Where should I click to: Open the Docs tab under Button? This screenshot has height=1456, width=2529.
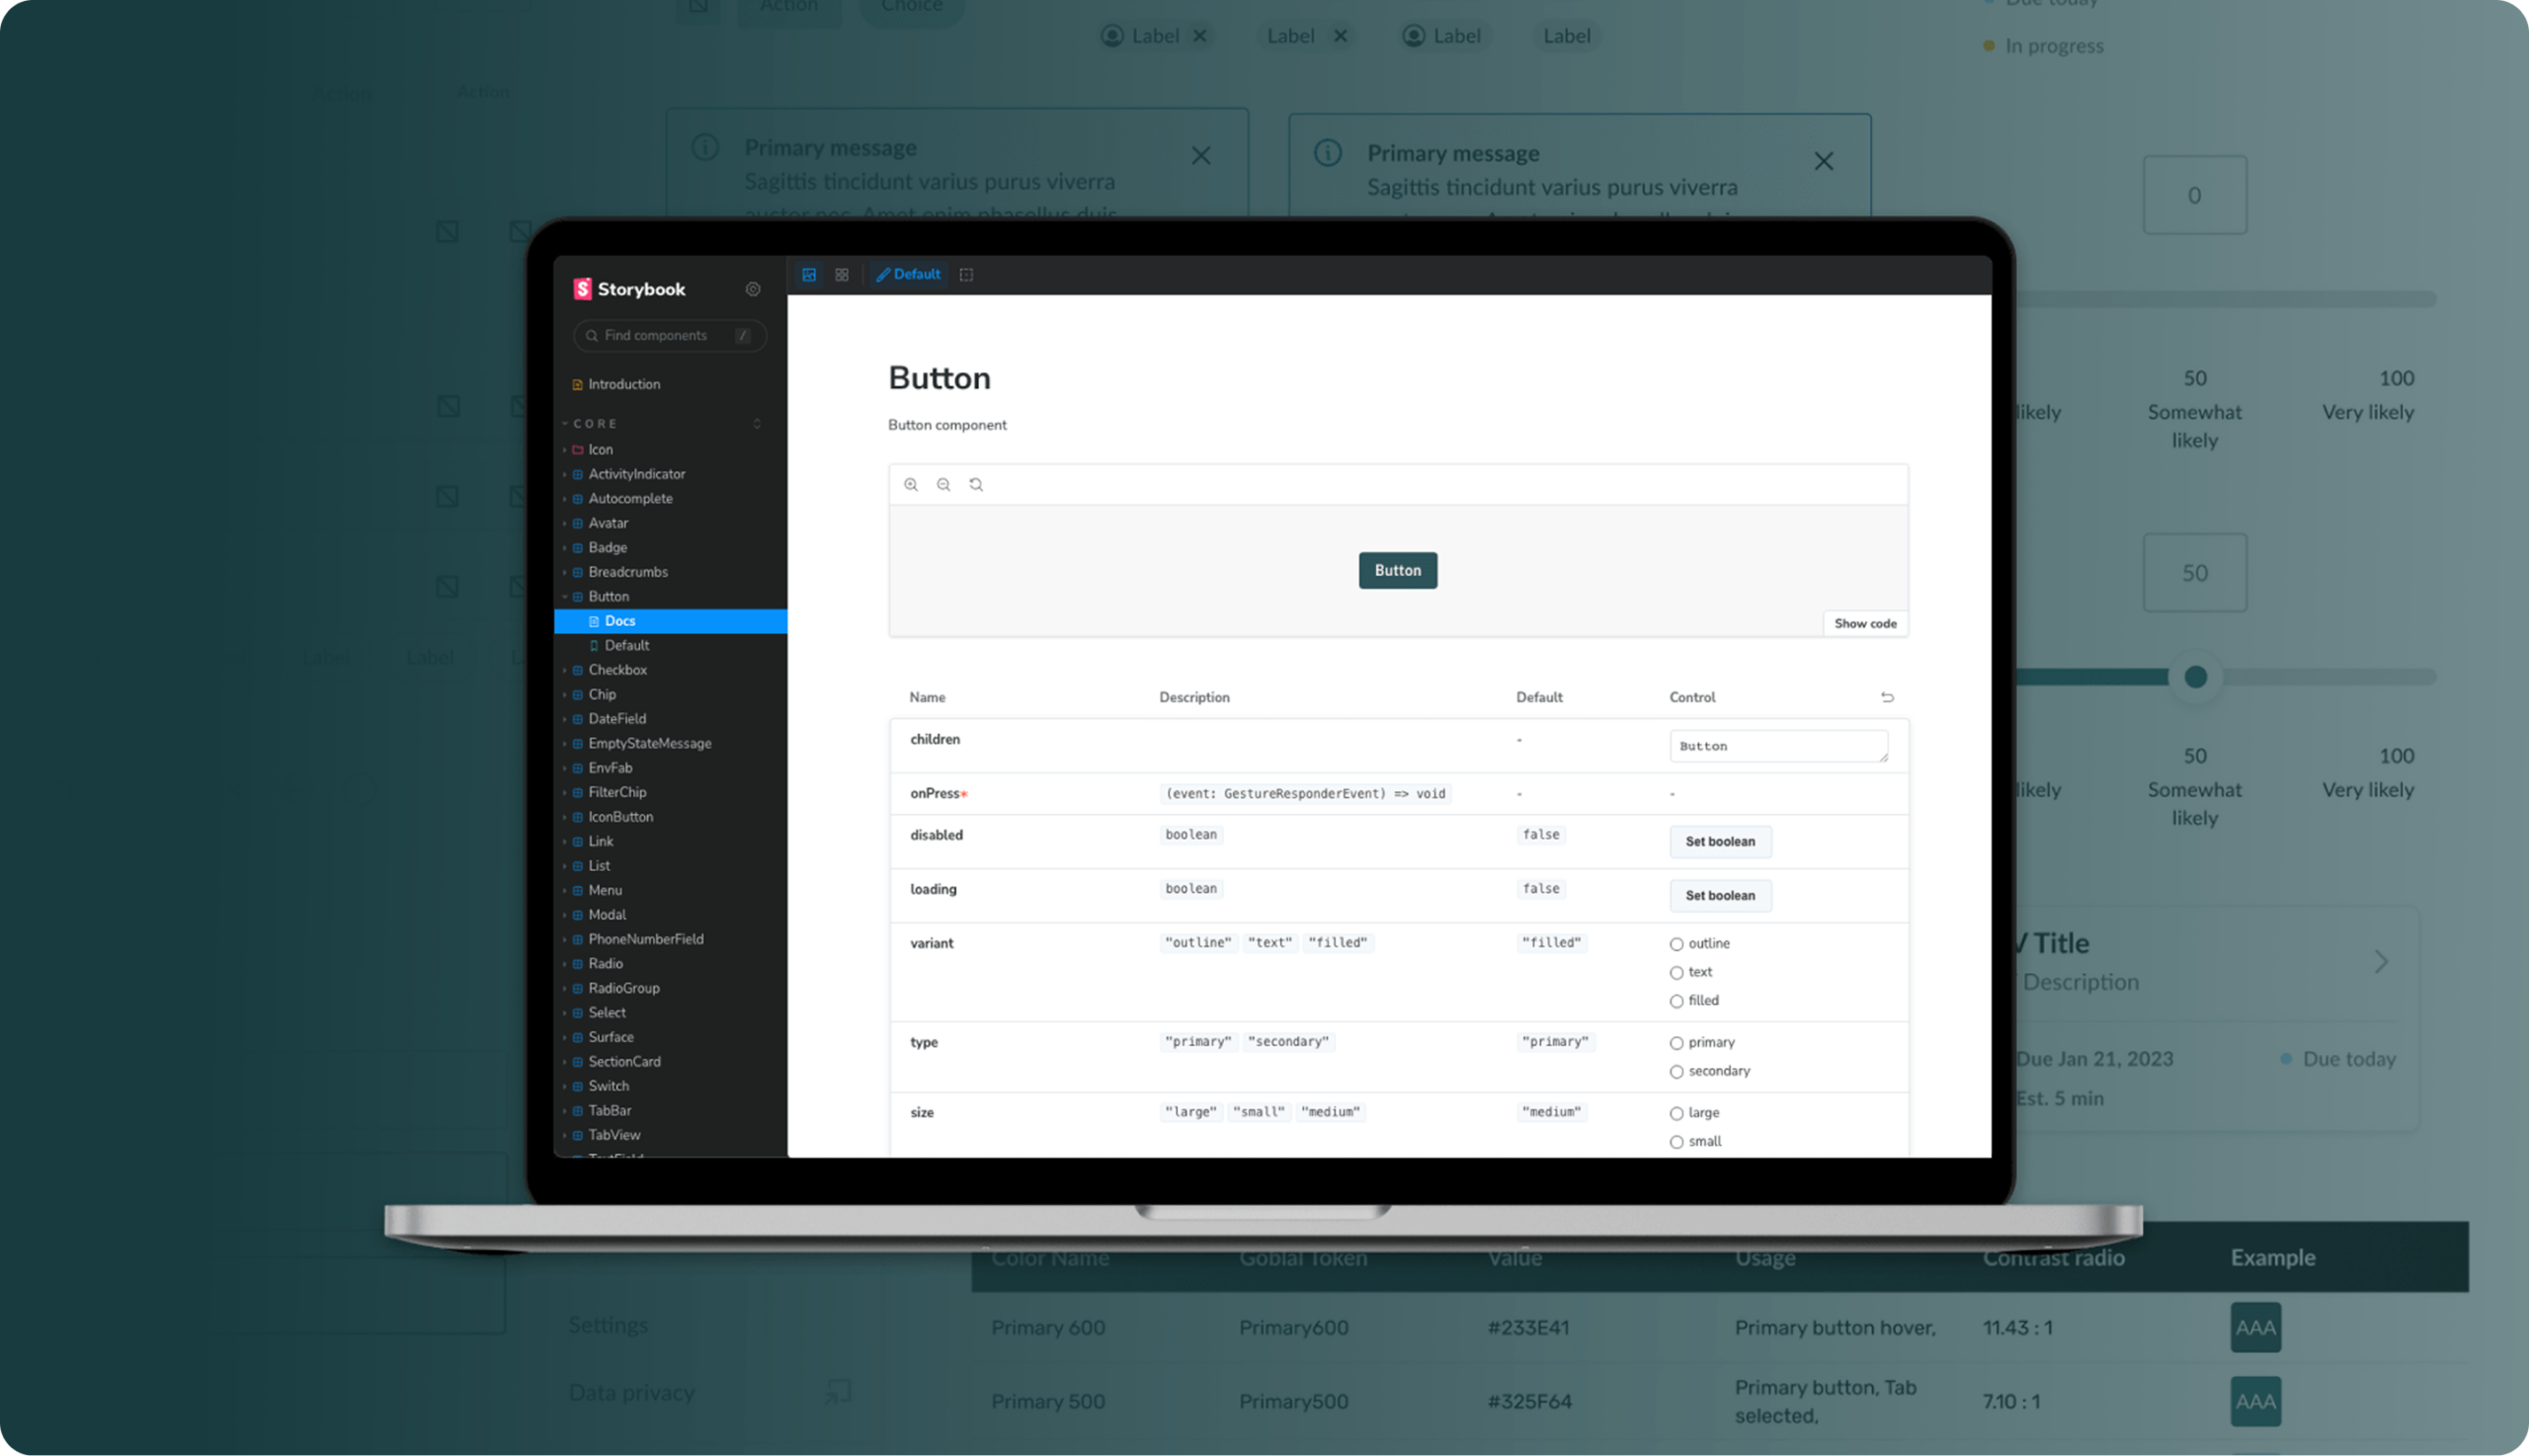pyautogui.click(x=620, y=620)
